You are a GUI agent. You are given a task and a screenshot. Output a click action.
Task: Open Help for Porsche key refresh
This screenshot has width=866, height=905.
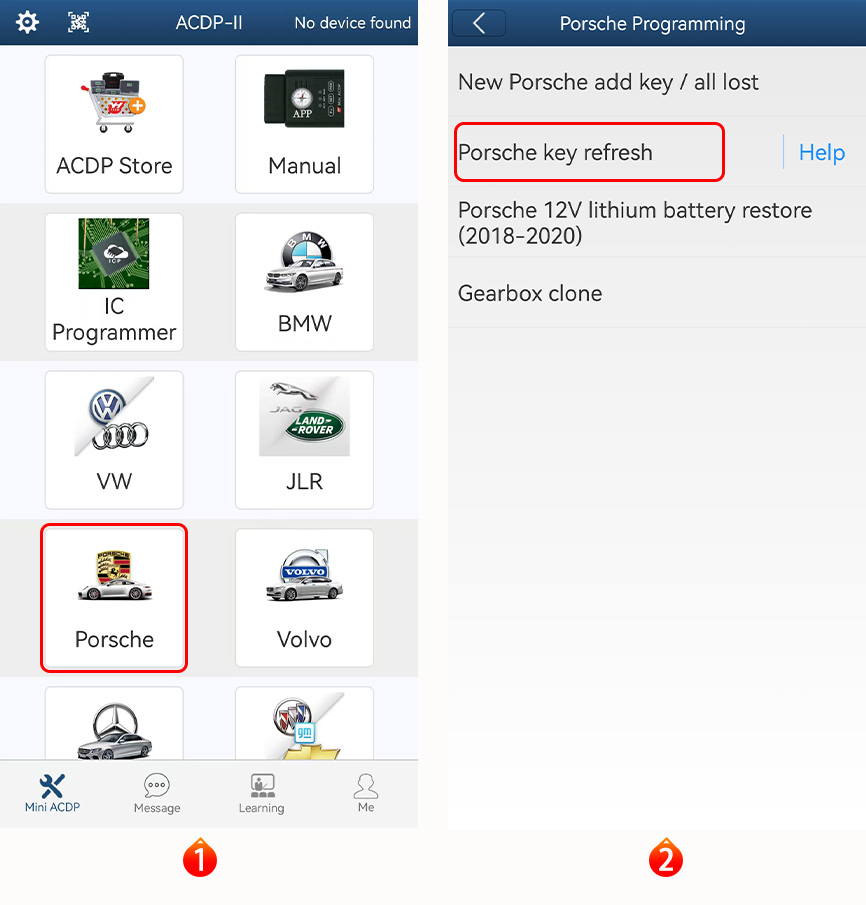tap(822, 152)
